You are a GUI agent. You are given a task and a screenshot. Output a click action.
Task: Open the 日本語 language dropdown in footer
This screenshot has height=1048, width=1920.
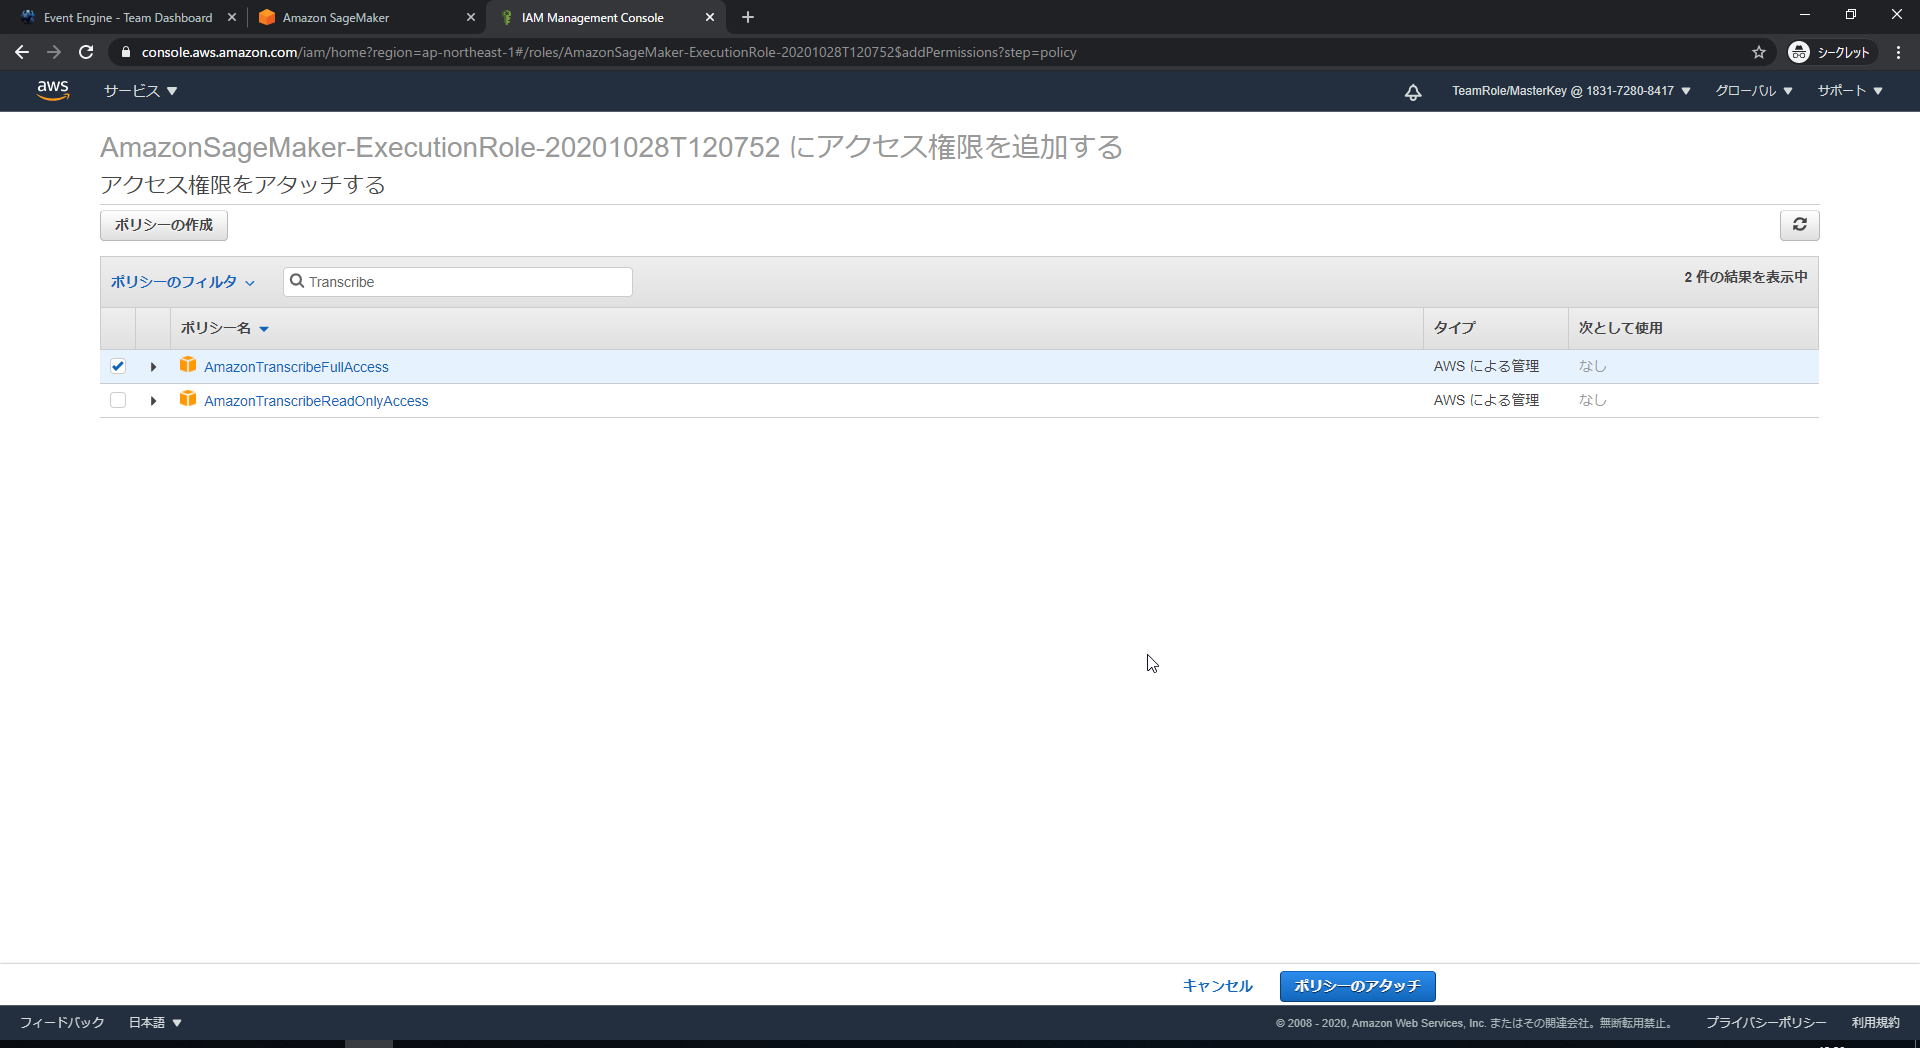(x=155, y=1022)
